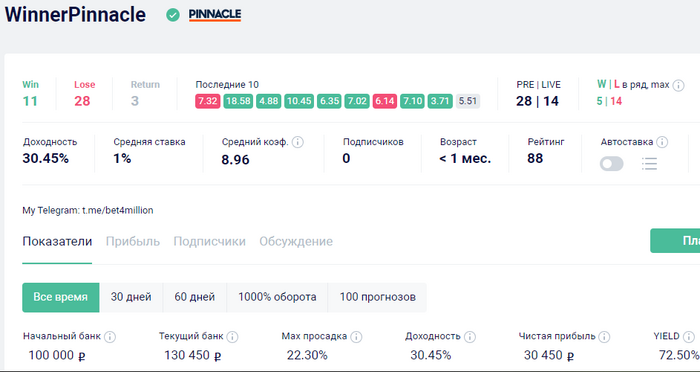The image size is (700, 372).
Task: Click info icon next to Автоставка
Action: pyautogui.click(x=662, y=142)
